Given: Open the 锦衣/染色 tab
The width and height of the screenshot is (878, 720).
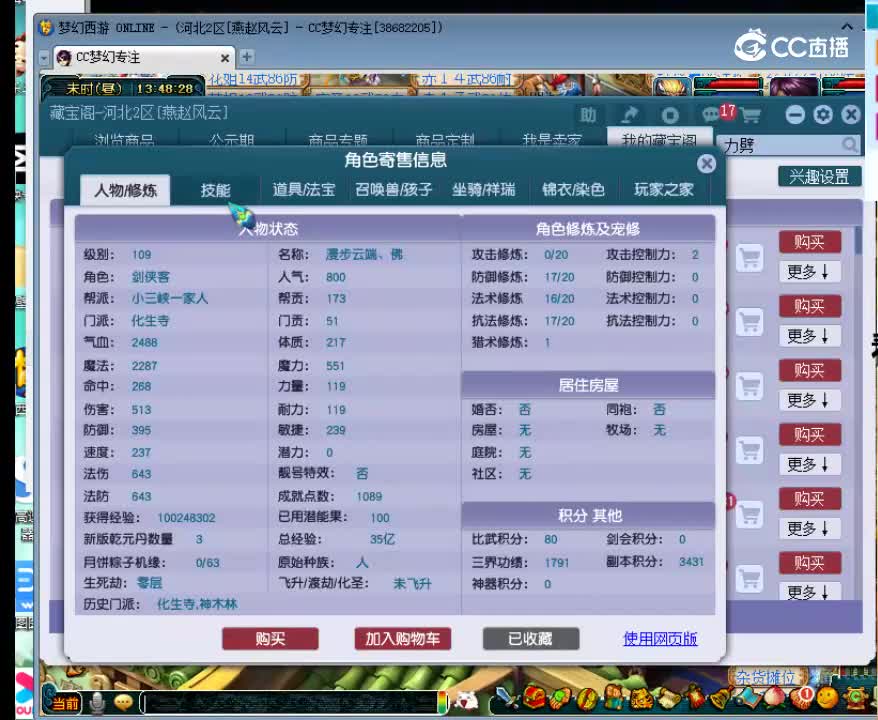Looking at the screenshot, I should point(573,190).
